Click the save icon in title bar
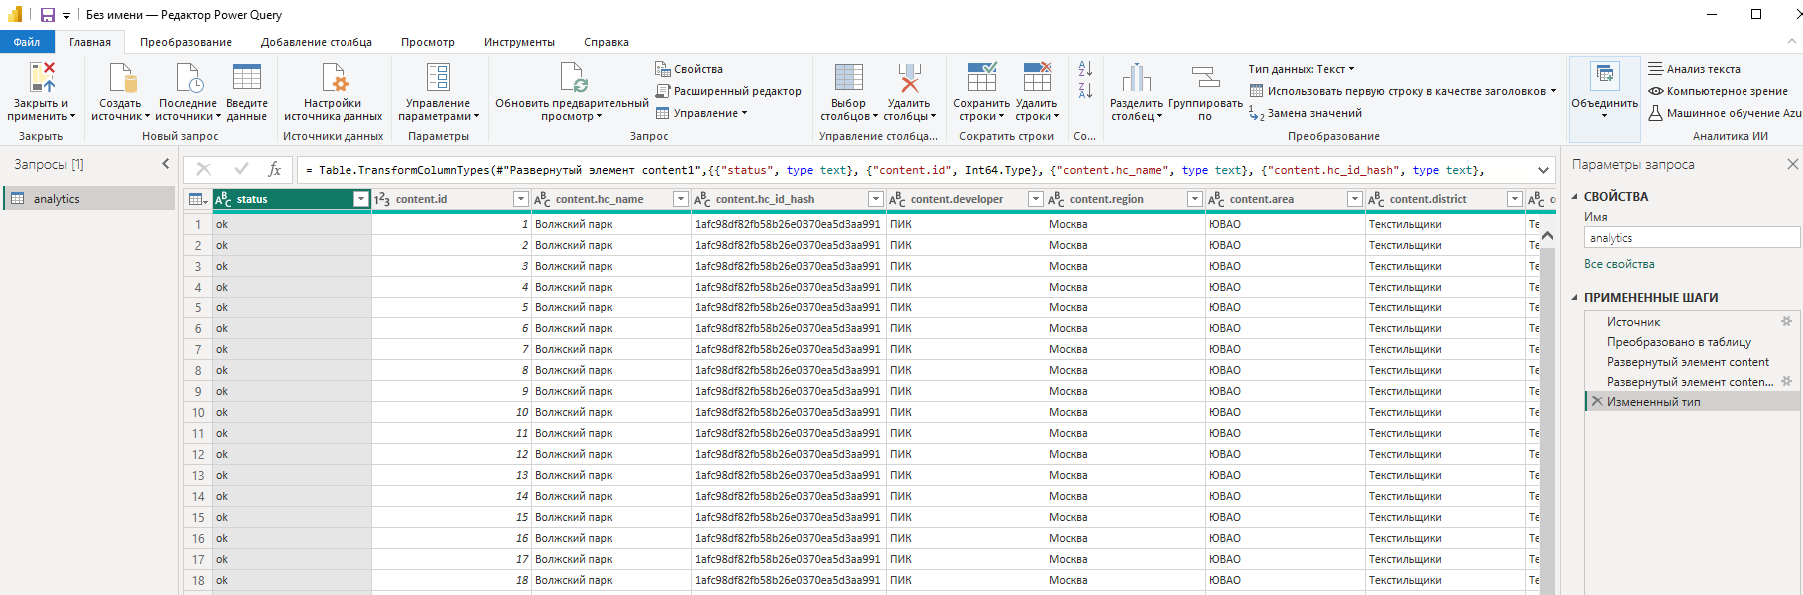Viewport: 1803px width, 595px height. [47, 15]
